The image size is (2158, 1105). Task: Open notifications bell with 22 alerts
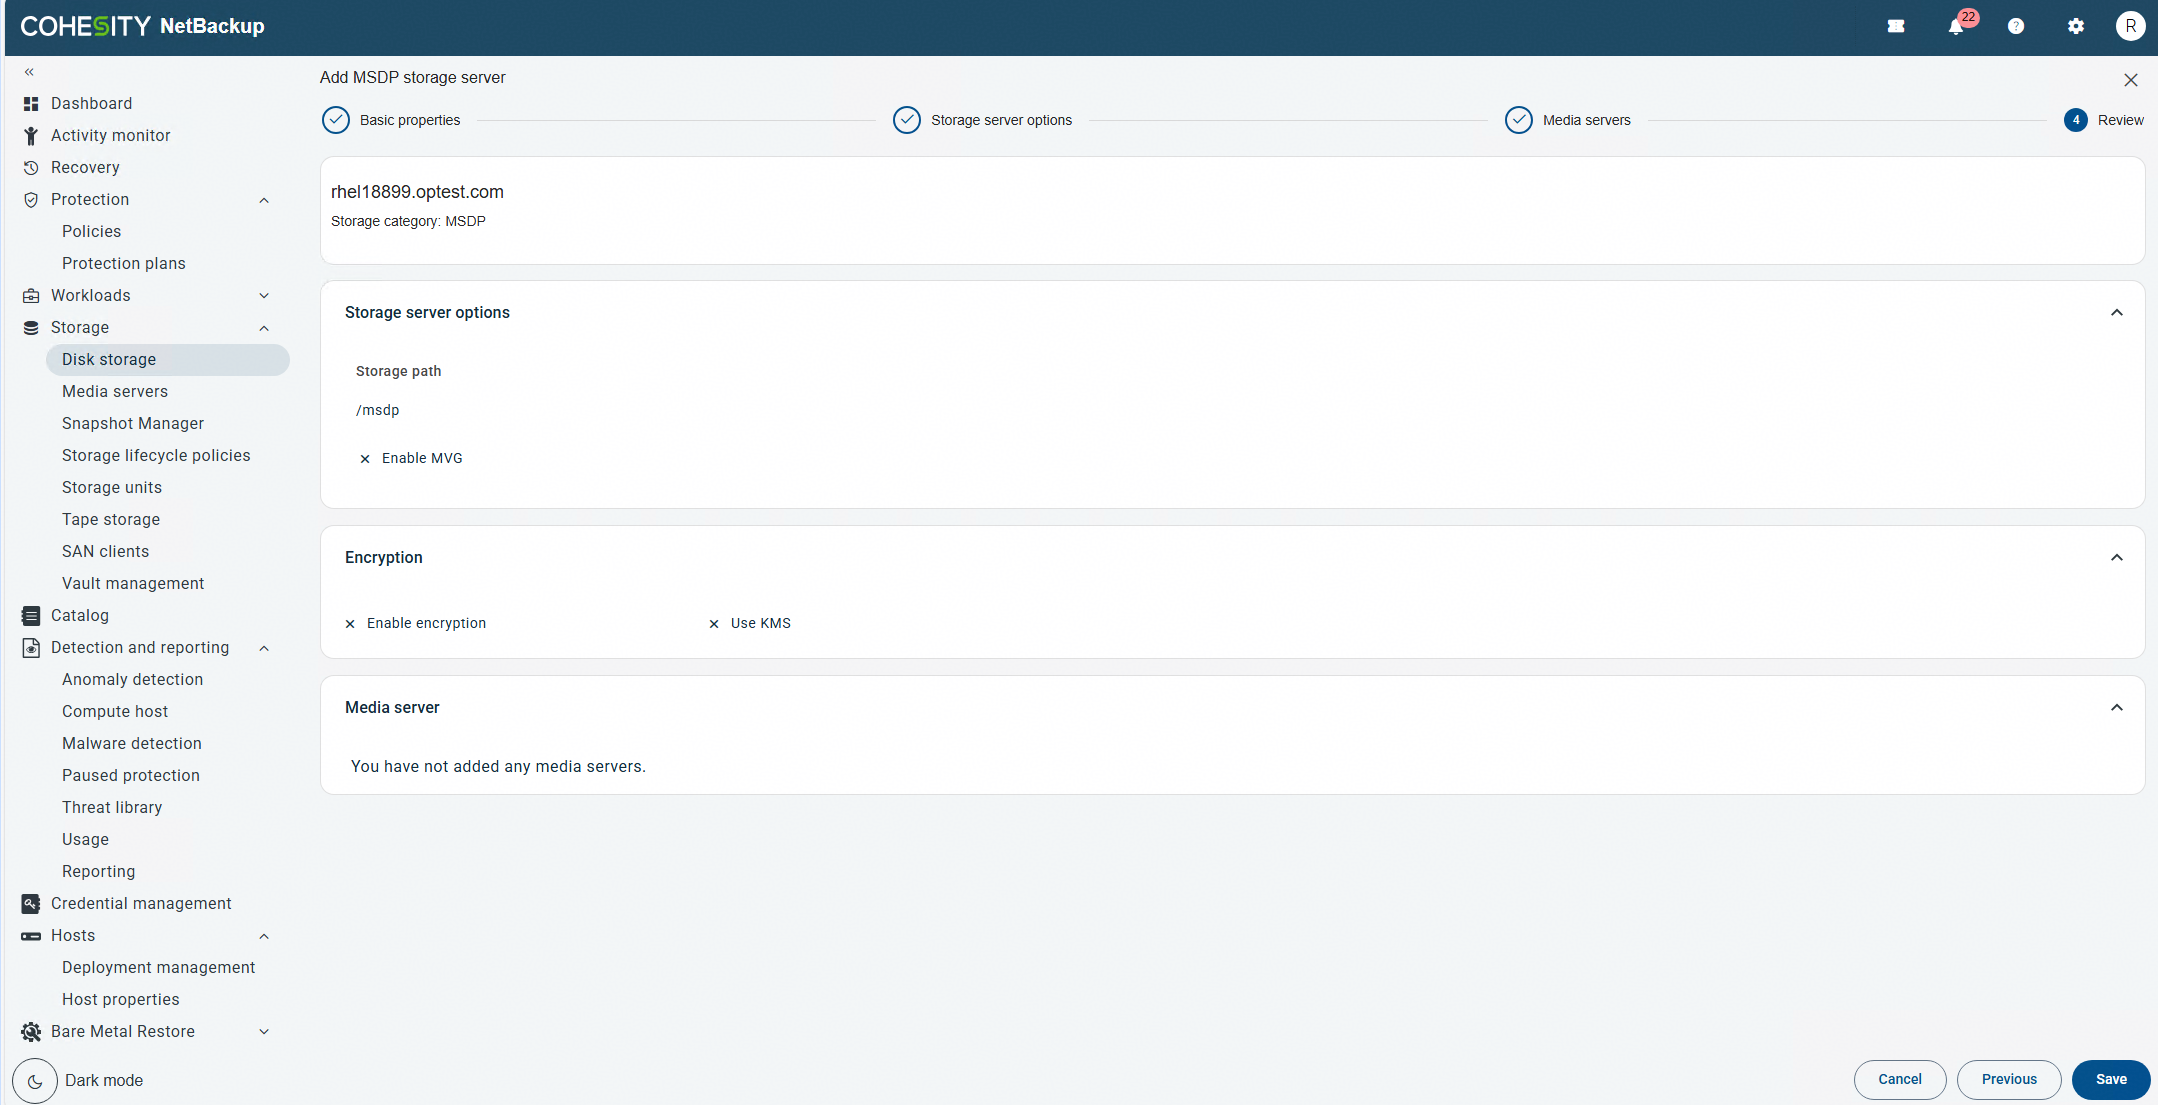point(1957,27)
